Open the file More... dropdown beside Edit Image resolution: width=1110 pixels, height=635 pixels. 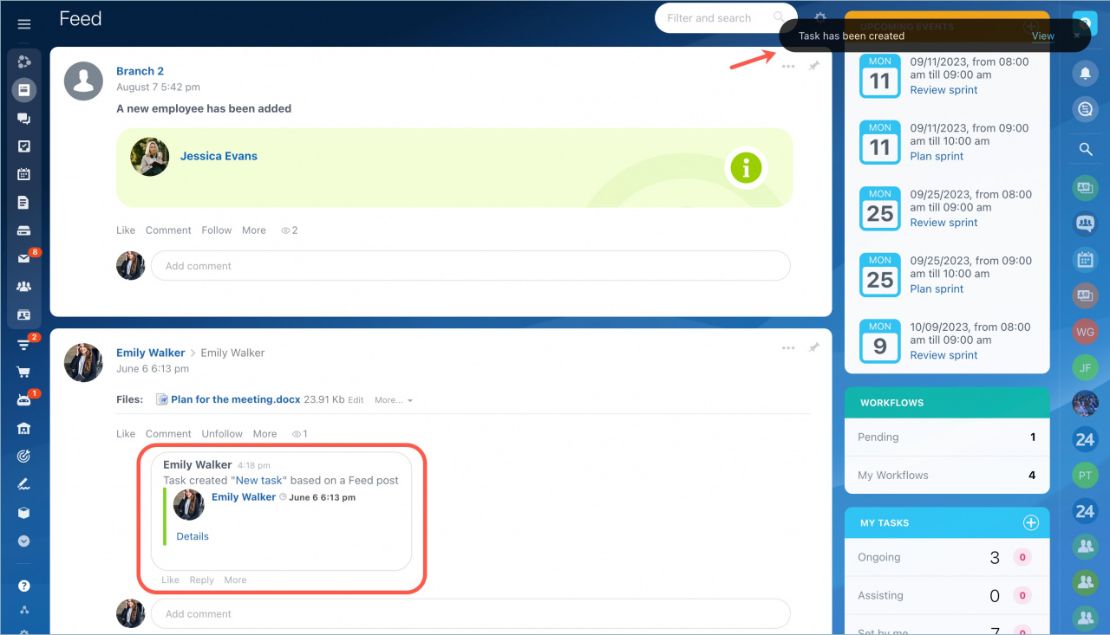point(394,400)
